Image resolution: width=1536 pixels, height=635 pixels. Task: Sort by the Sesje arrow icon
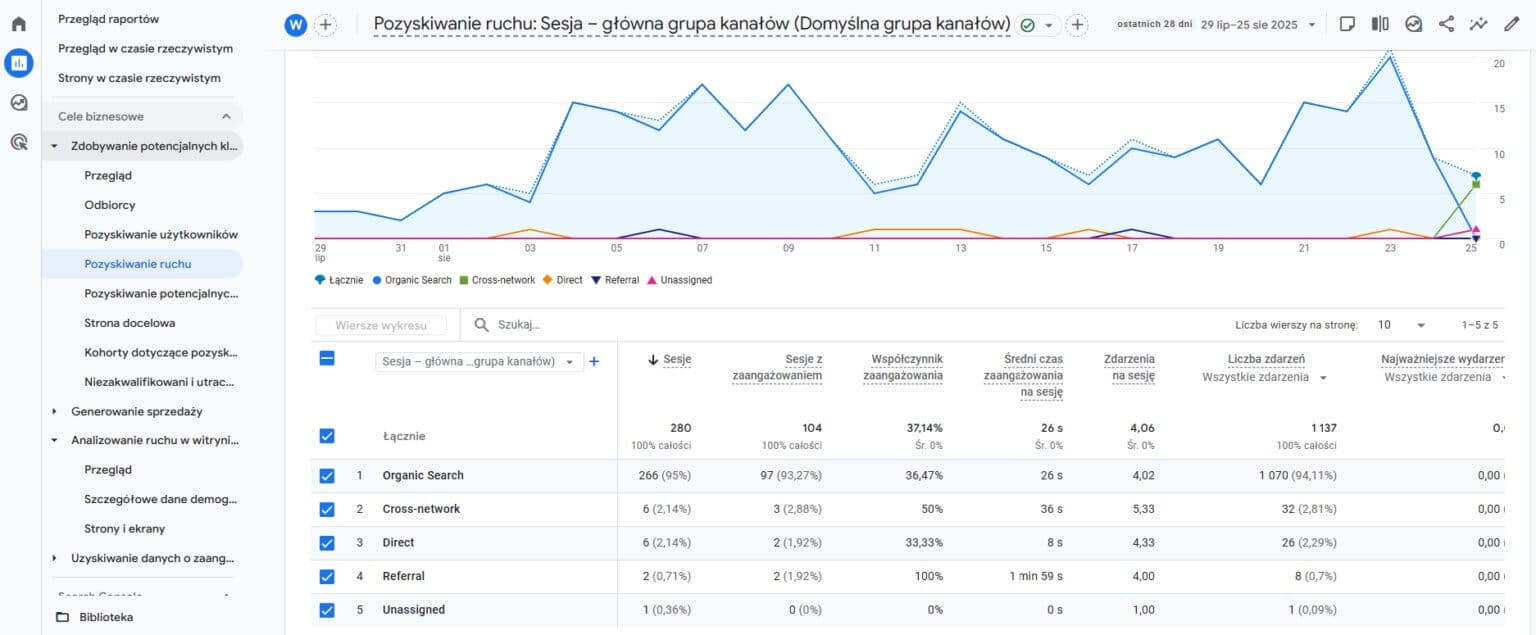pos(654,360)
